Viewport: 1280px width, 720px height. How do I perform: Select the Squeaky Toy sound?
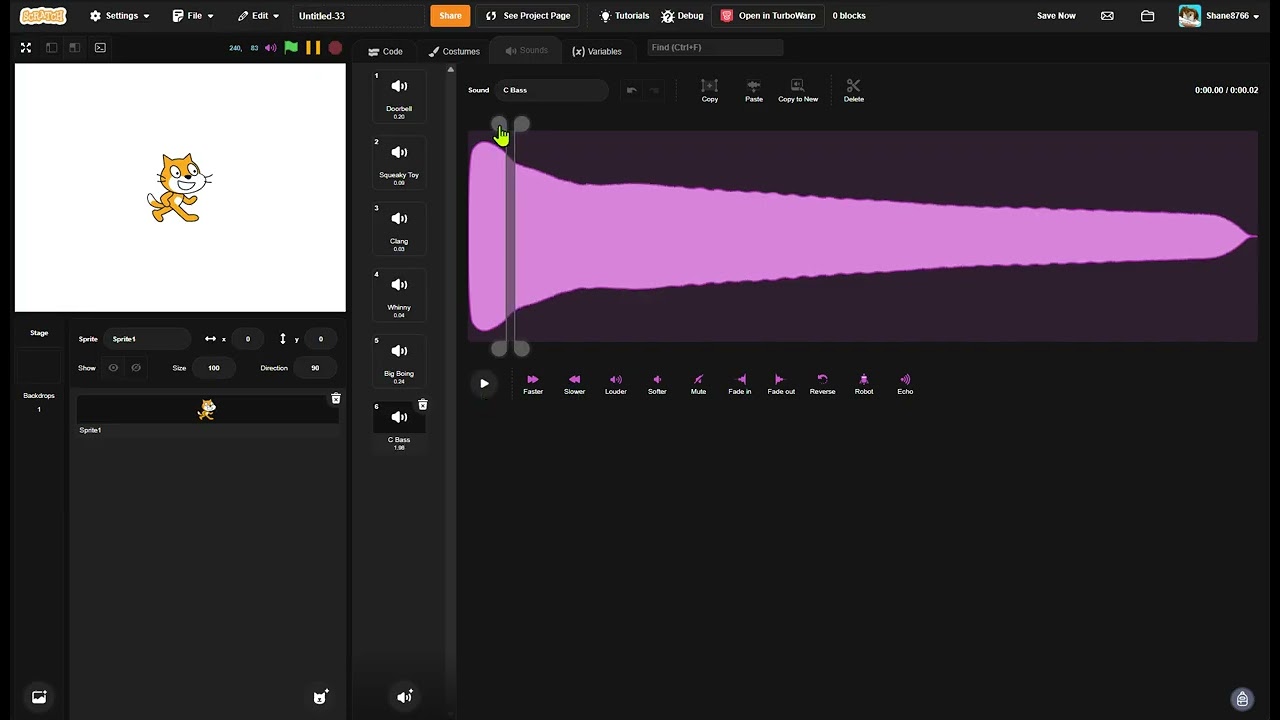(399, 163)
